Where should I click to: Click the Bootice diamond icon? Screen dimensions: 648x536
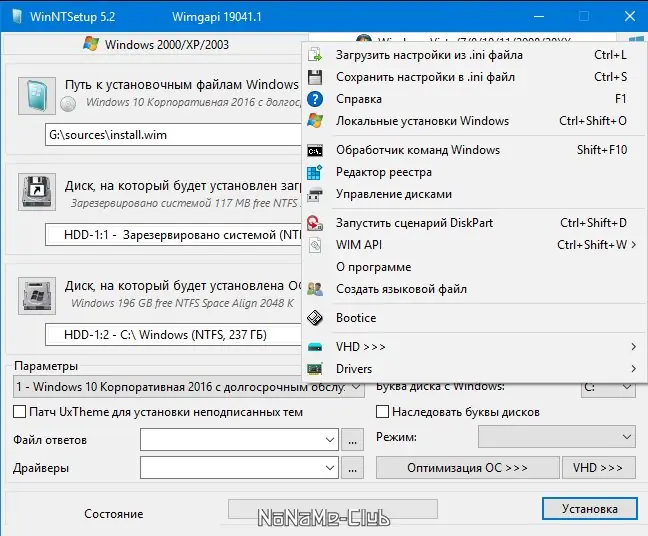coord(315,318)
